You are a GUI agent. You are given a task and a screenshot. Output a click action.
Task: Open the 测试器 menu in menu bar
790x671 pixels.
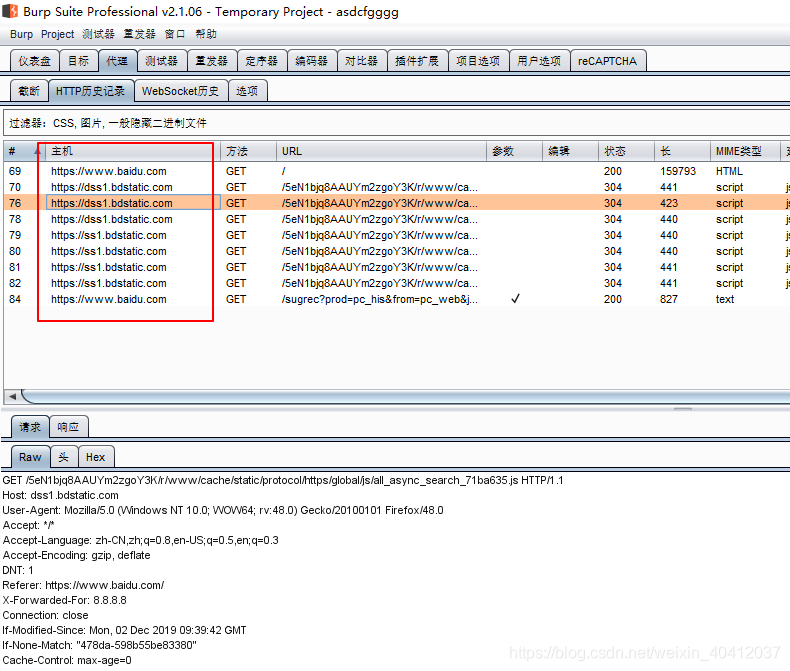[98, 34]
